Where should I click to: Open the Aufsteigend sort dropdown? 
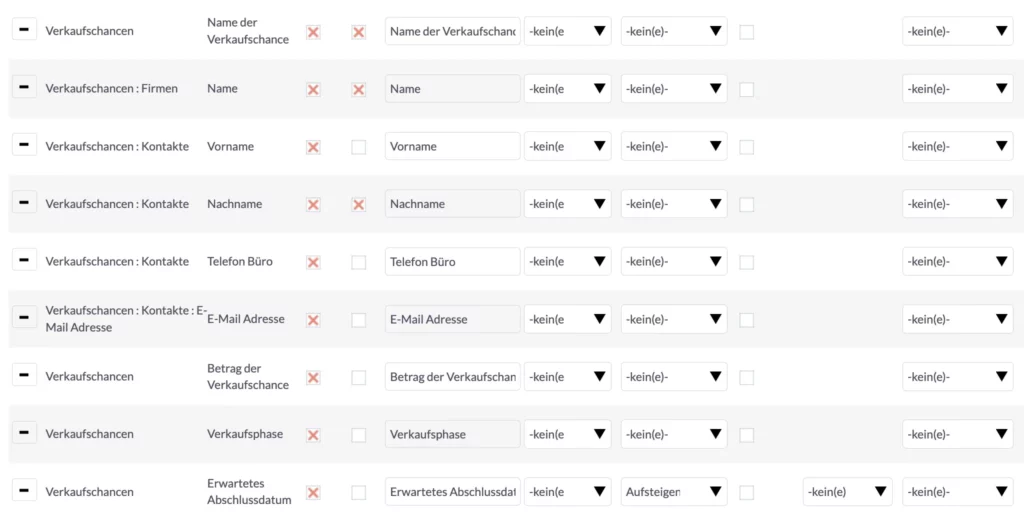pyautogui.click(x=674, y=491)
